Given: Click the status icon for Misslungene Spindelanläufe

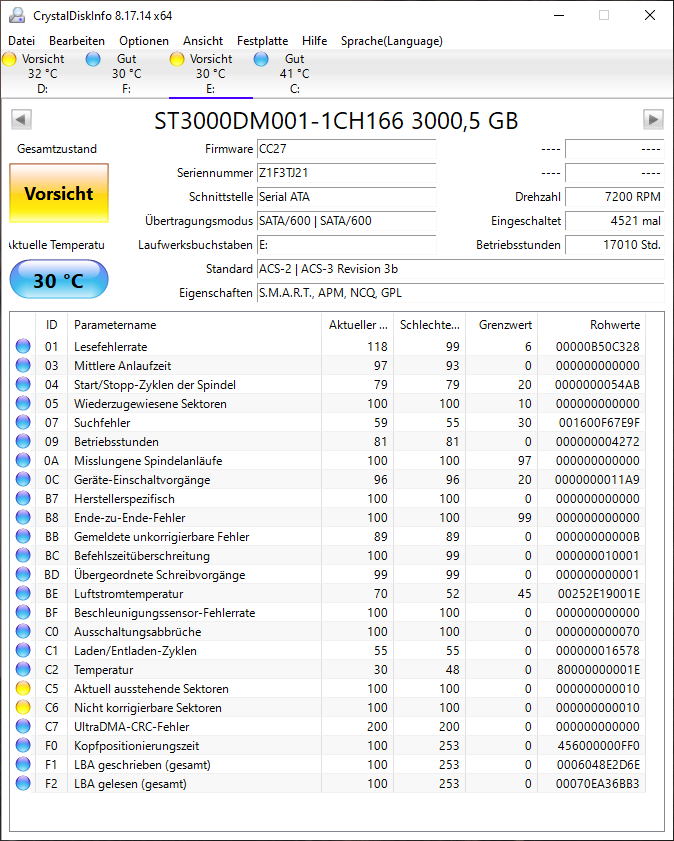Looking at the screenshot, I should tap(23, 460).
